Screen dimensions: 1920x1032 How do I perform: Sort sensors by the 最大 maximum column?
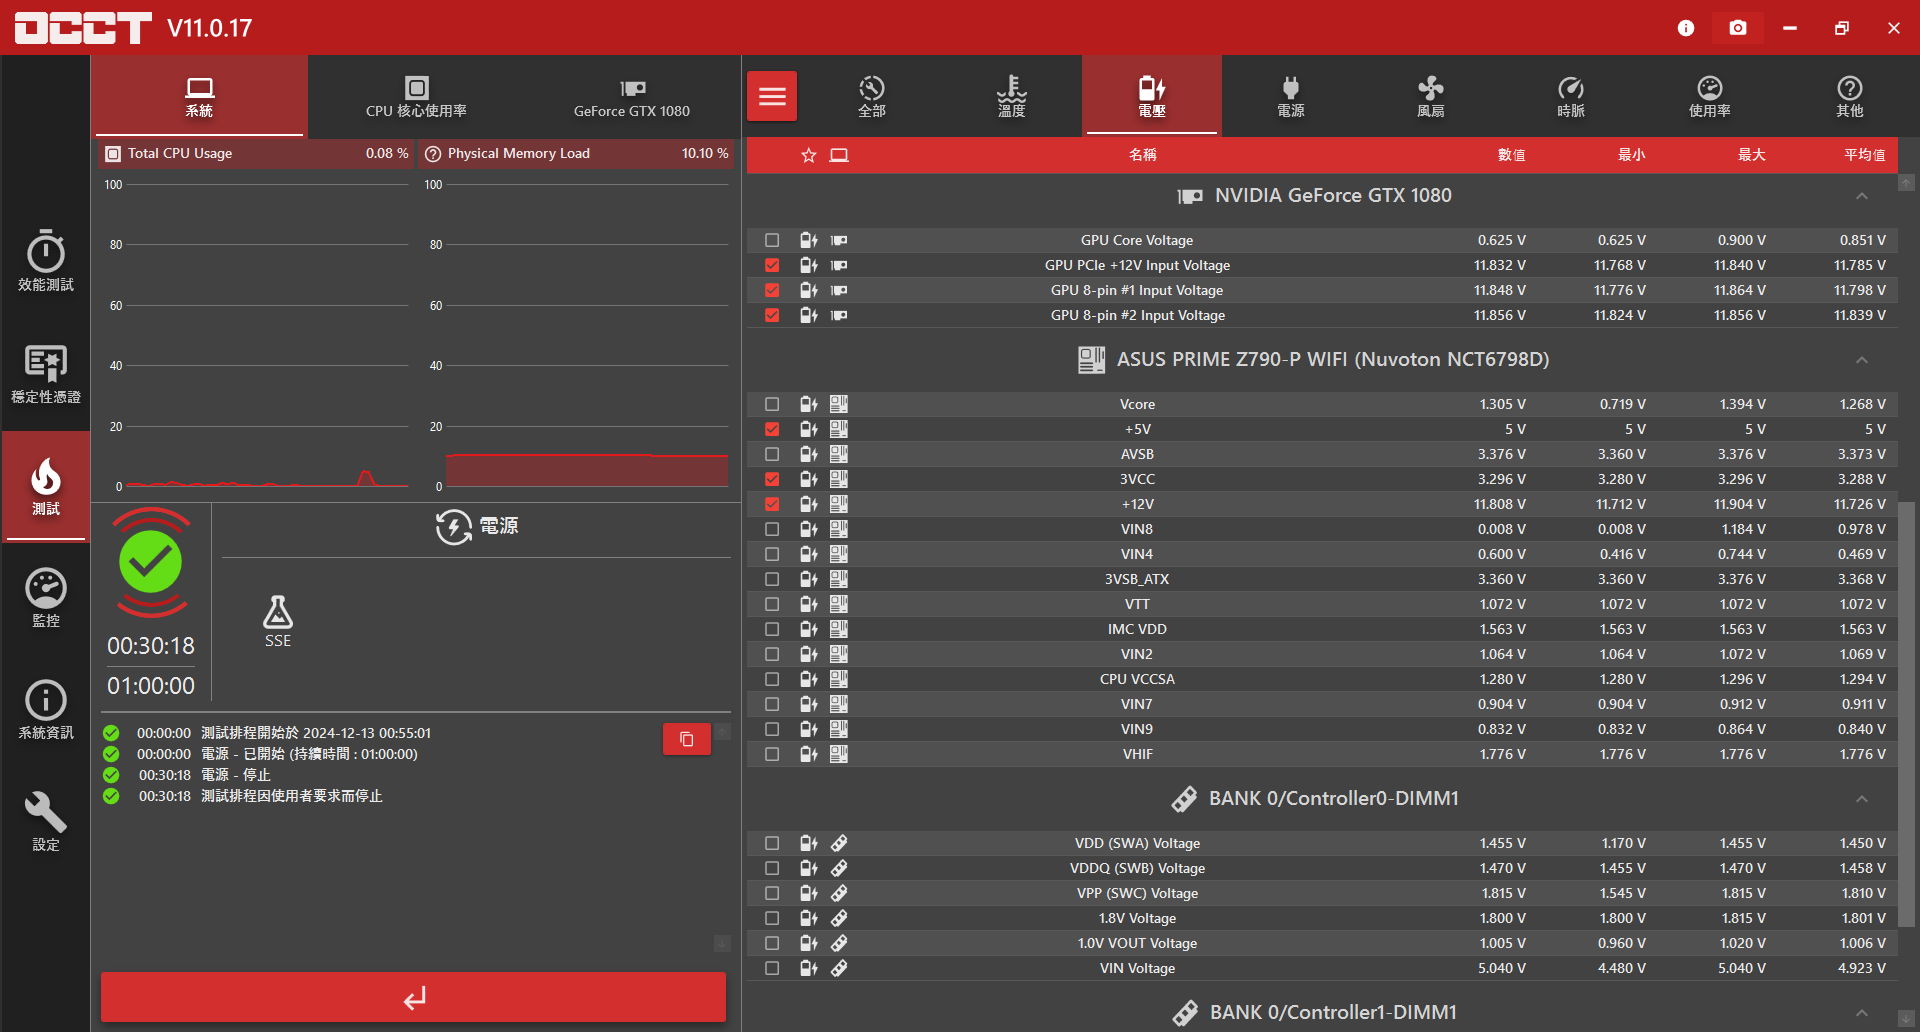click(1751, 155)
